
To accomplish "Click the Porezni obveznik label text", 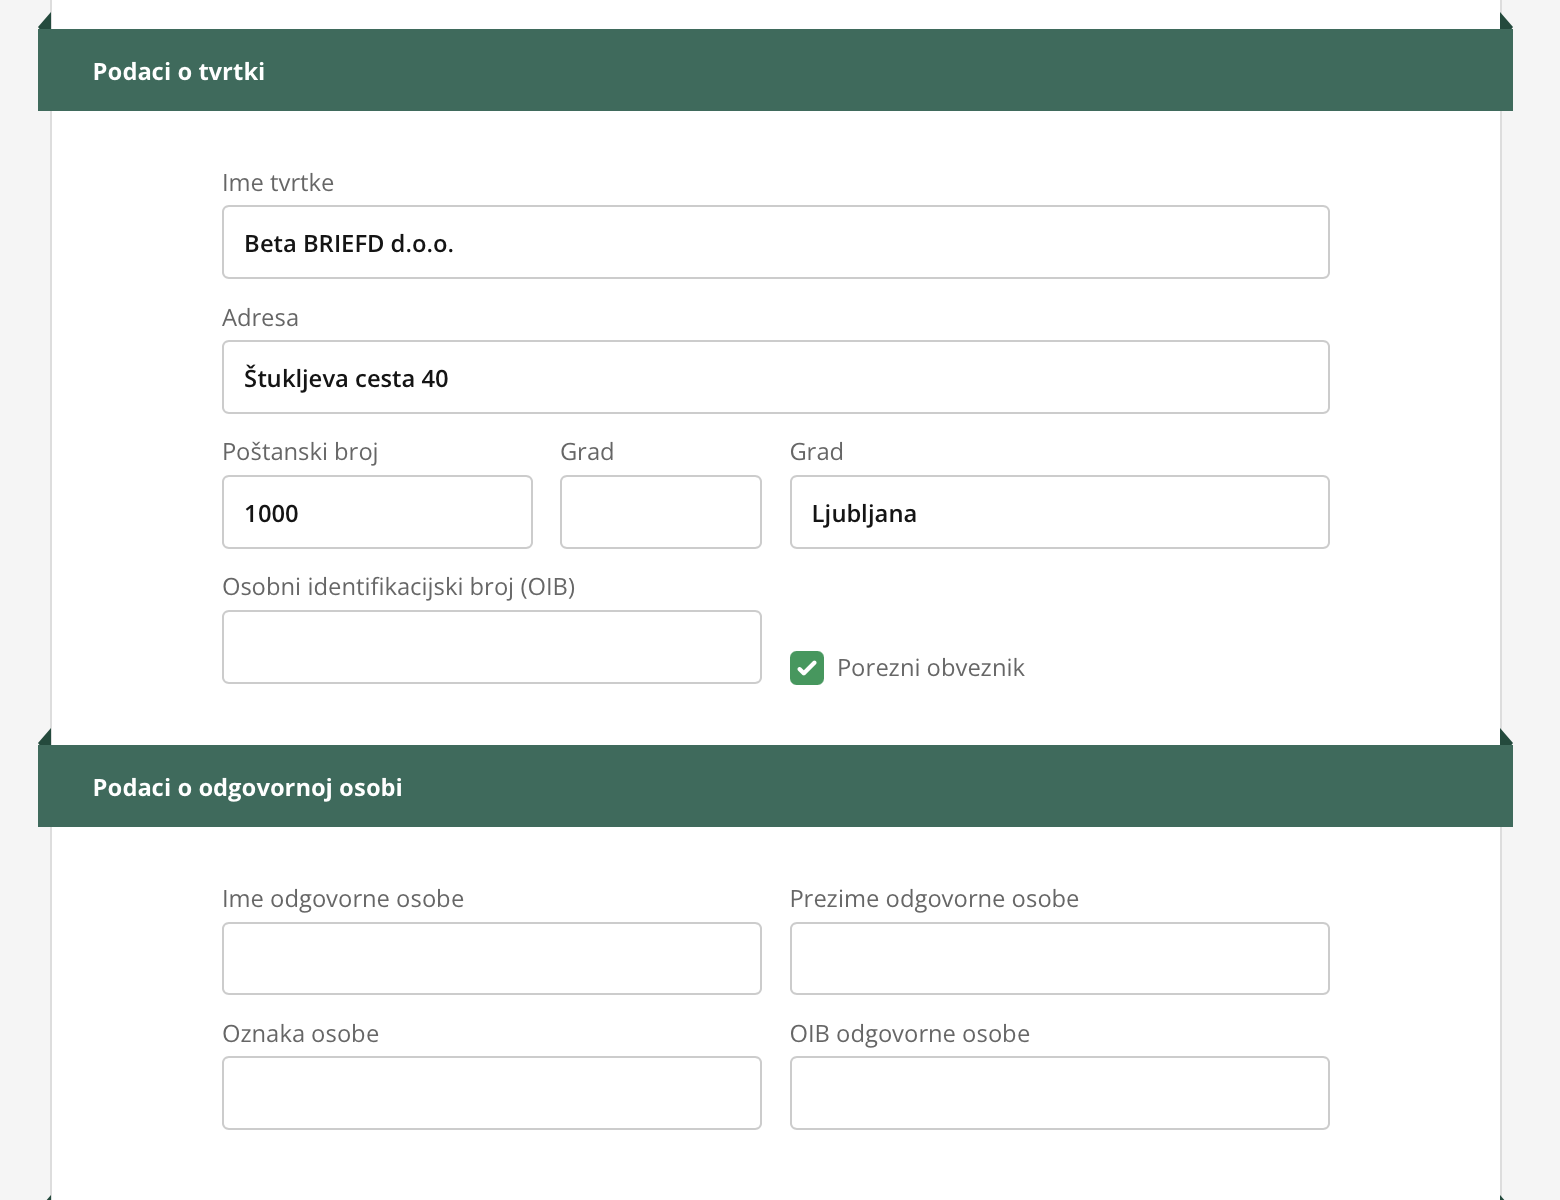I will [x=930, y=668].
